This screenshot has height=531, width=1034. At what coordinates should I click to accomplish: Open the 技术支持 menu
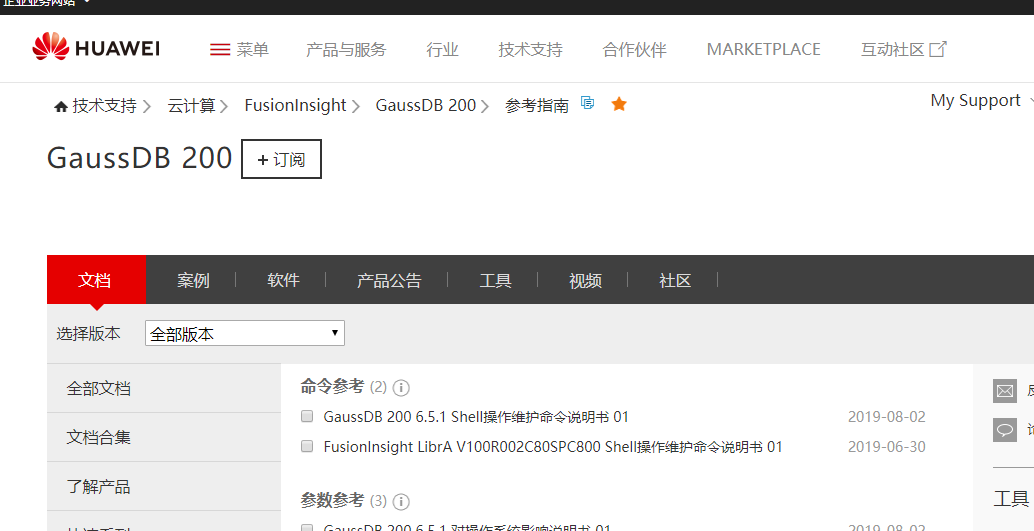coord(530,49)
